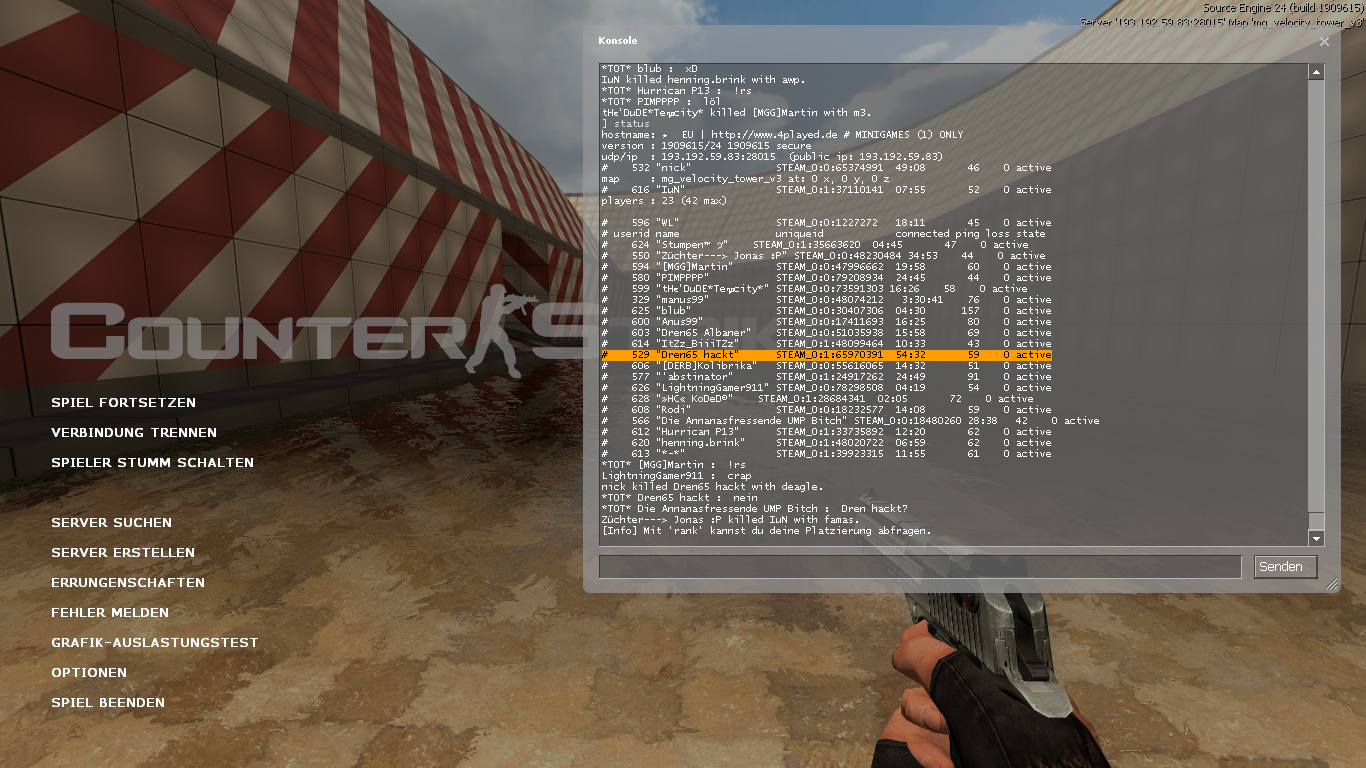This screenshot has height=768, width=1366.
Task: Click the userid name uniqueid header row
Action: click(x=823, y=234)
